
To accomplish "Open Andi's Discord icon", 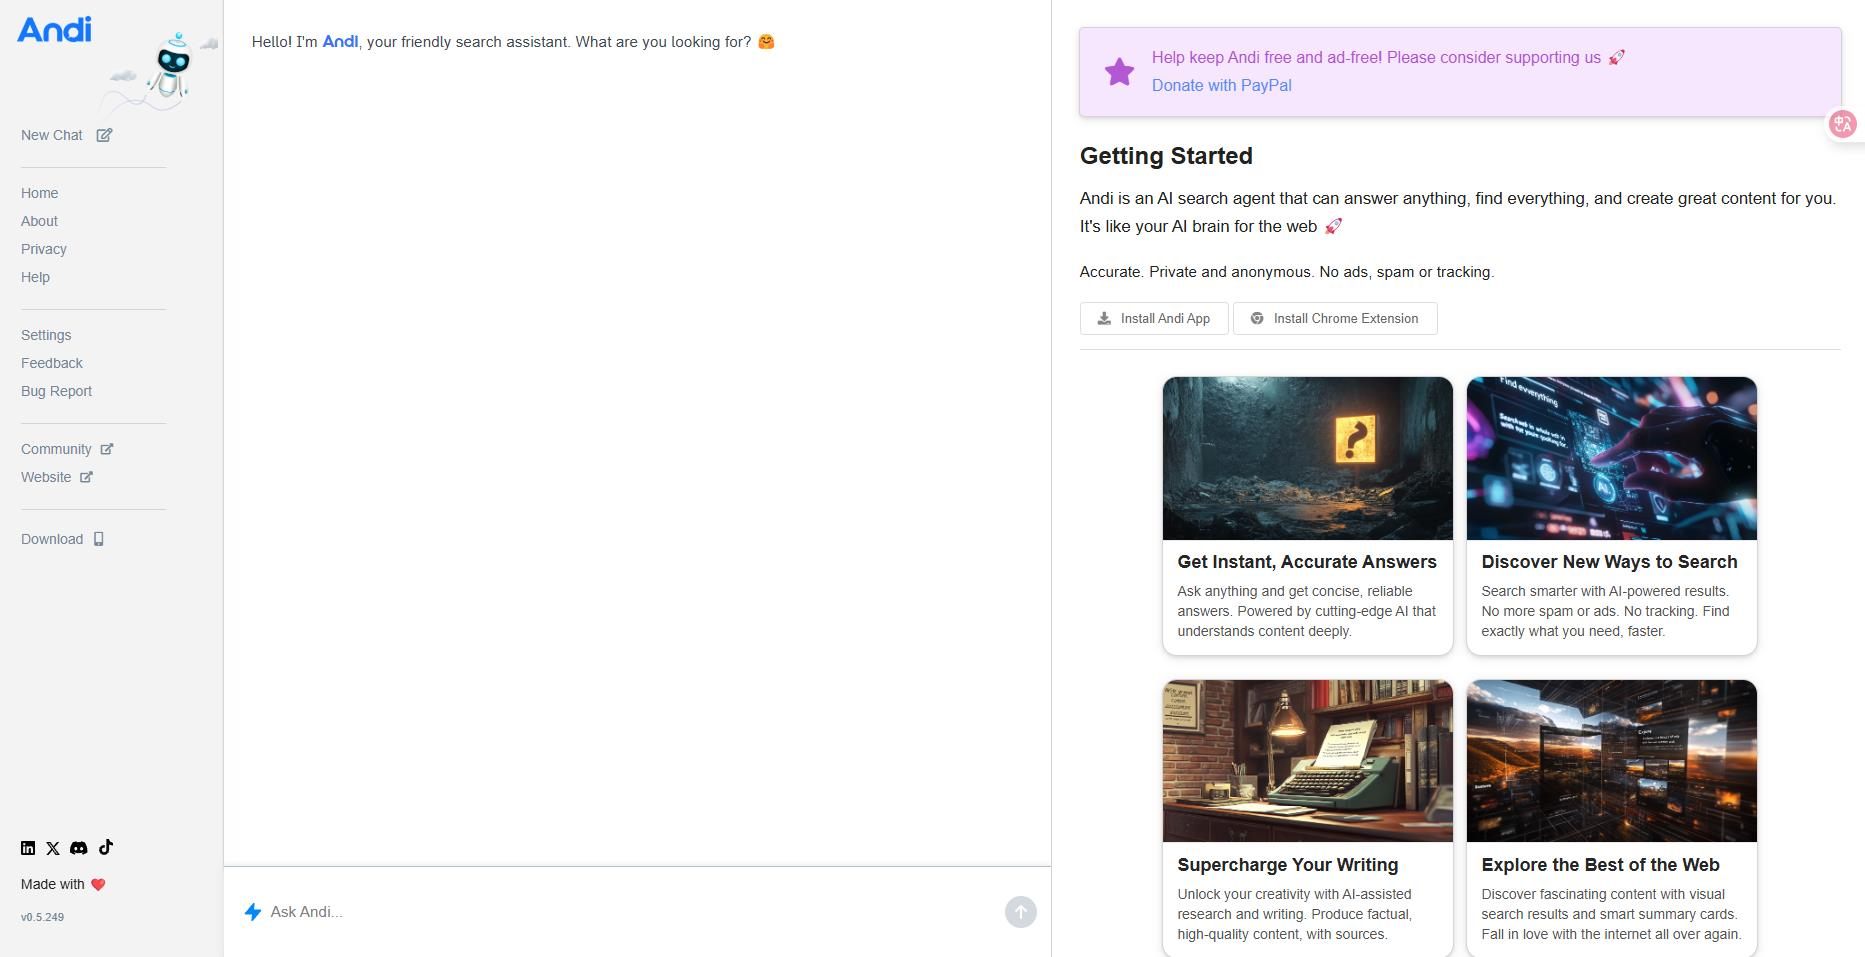I will (x=79, y=848).
